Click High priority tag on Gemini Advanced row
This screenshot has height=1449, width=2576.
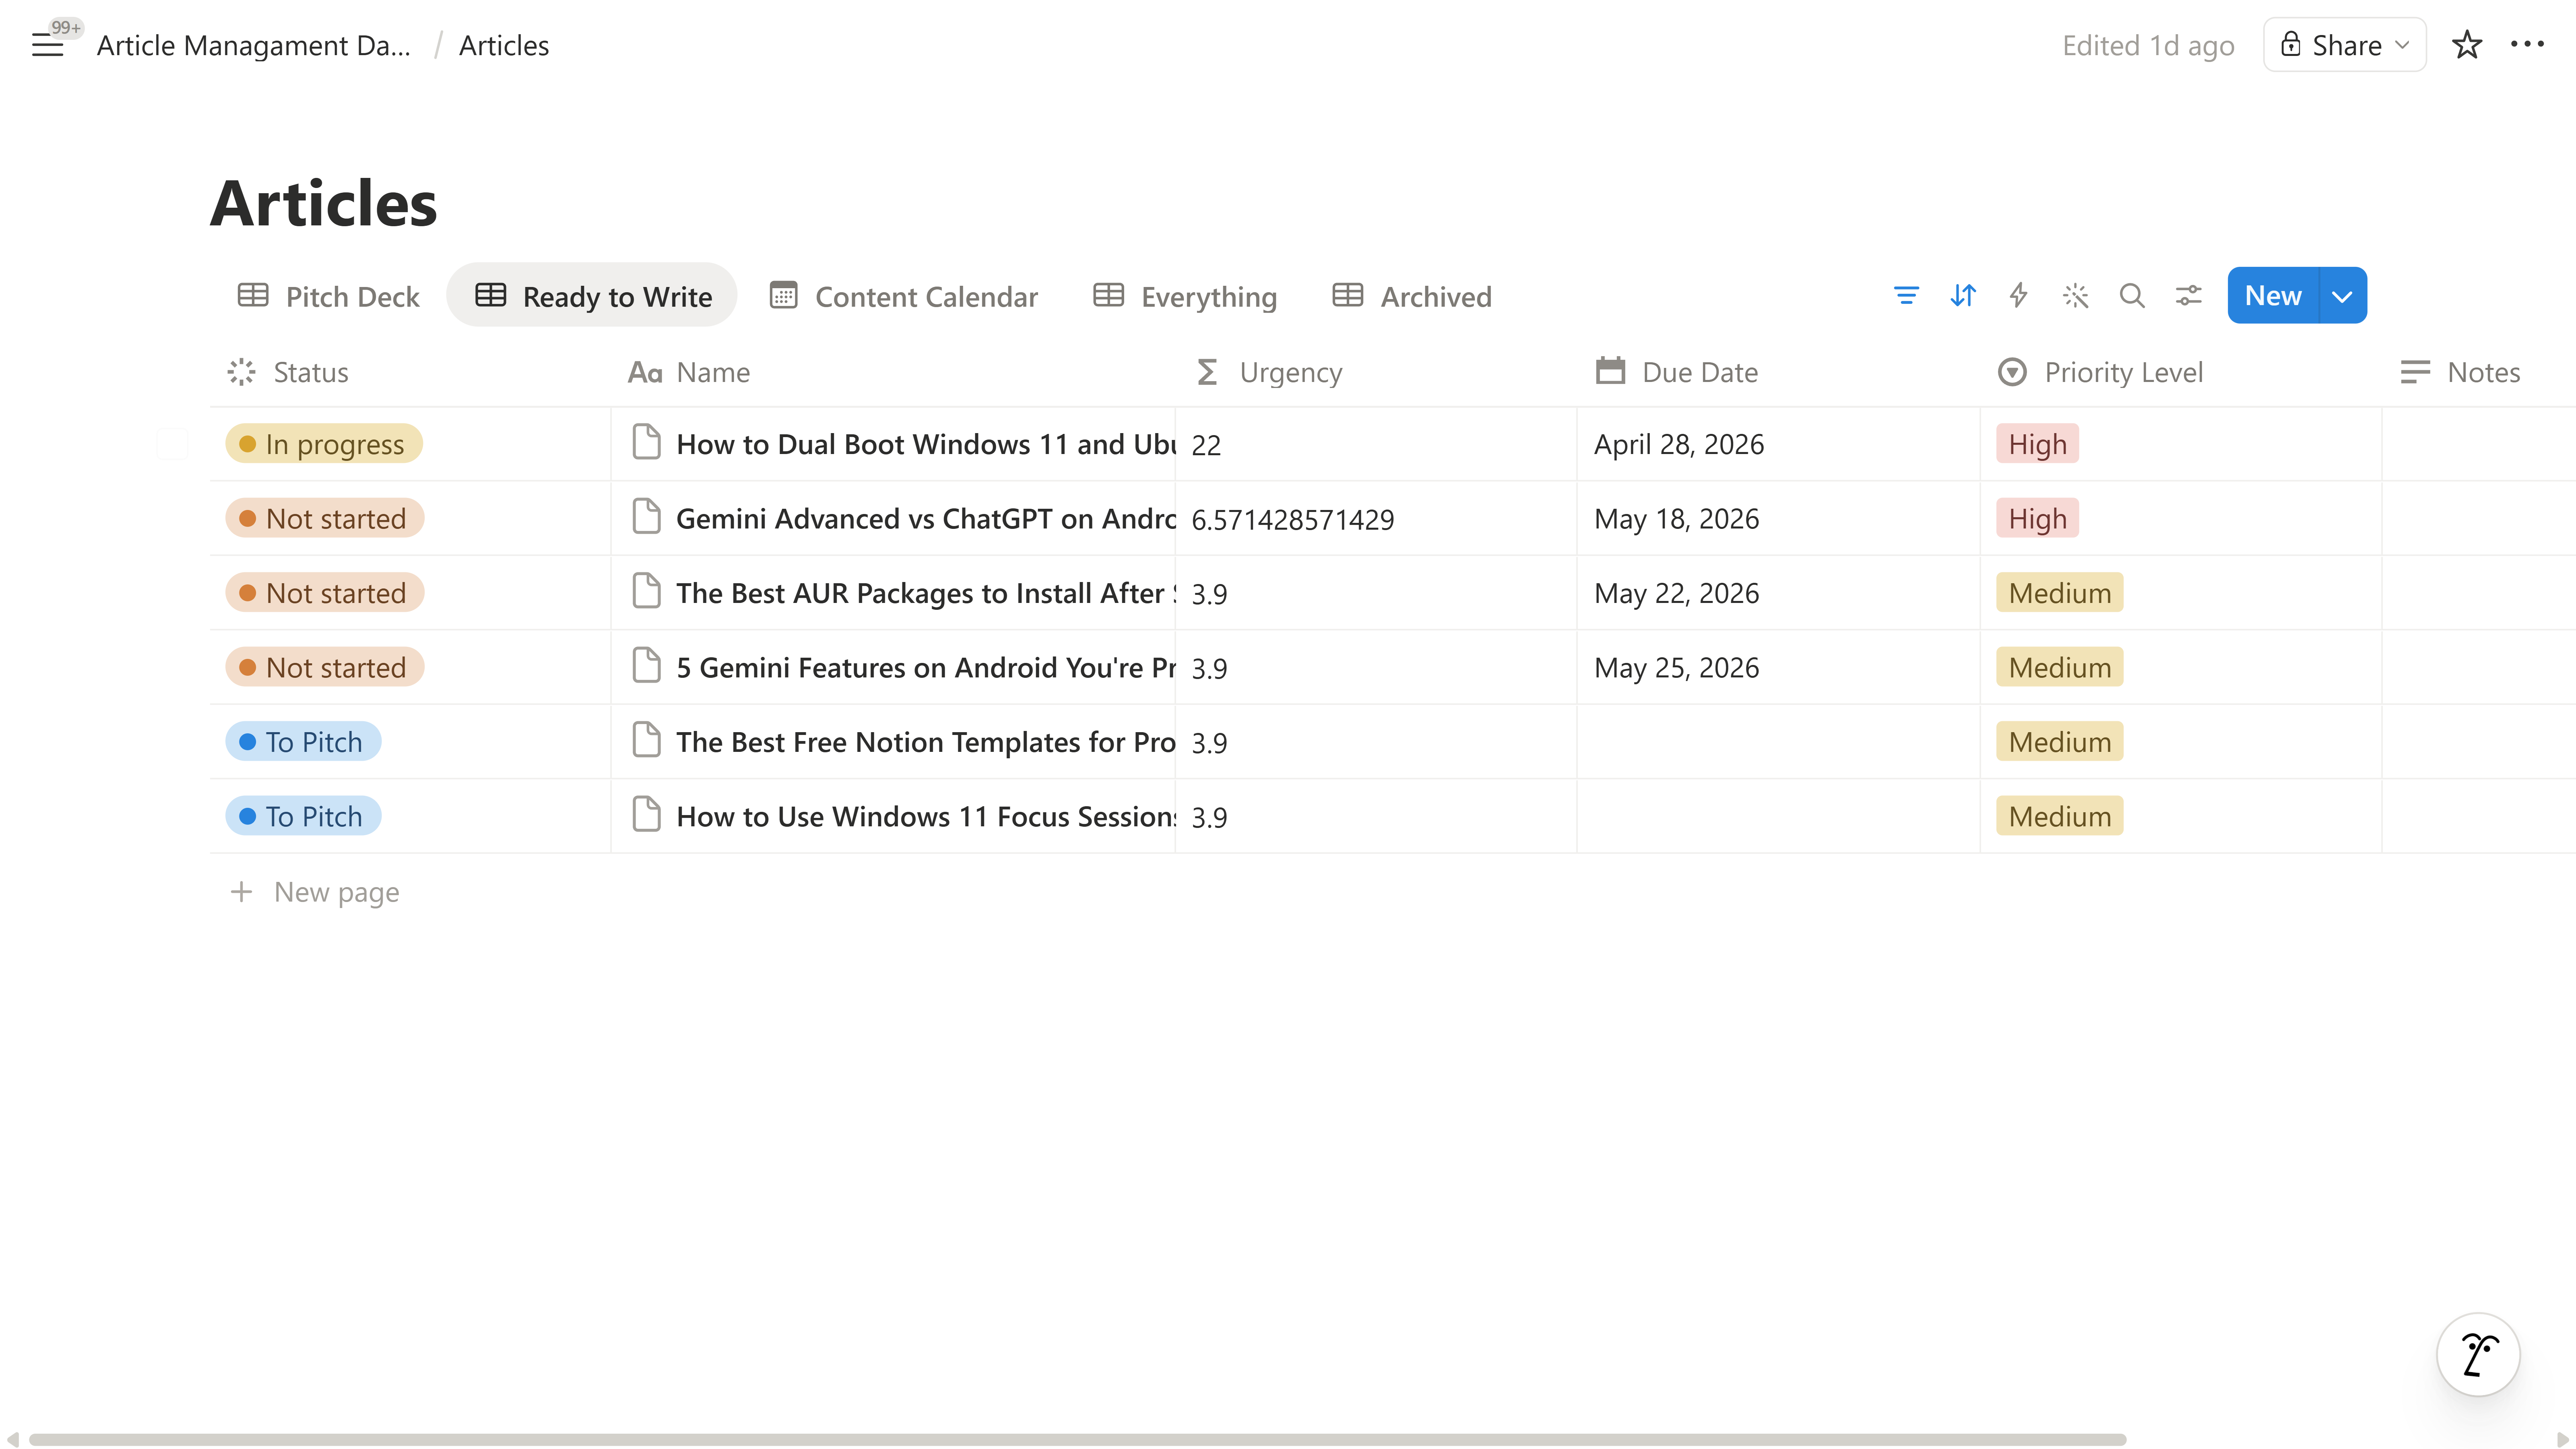click(x=2037, y=518)
